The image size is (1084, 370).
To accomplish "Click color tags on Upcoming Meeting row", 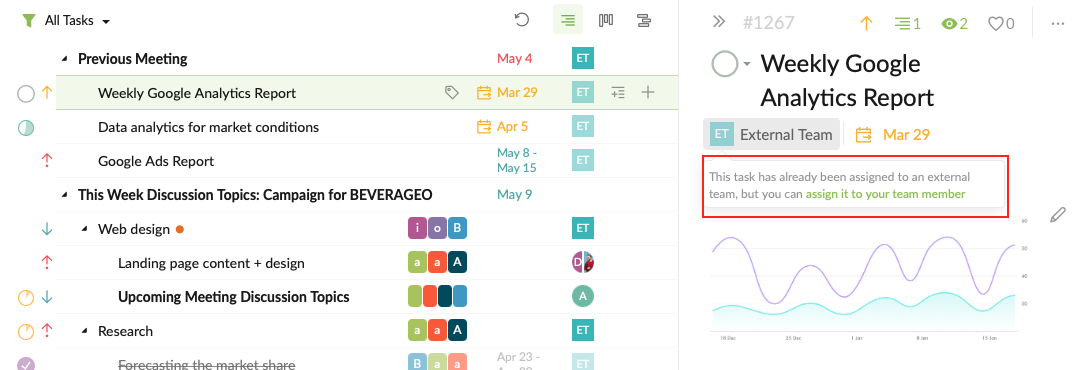I will point(438,296).
